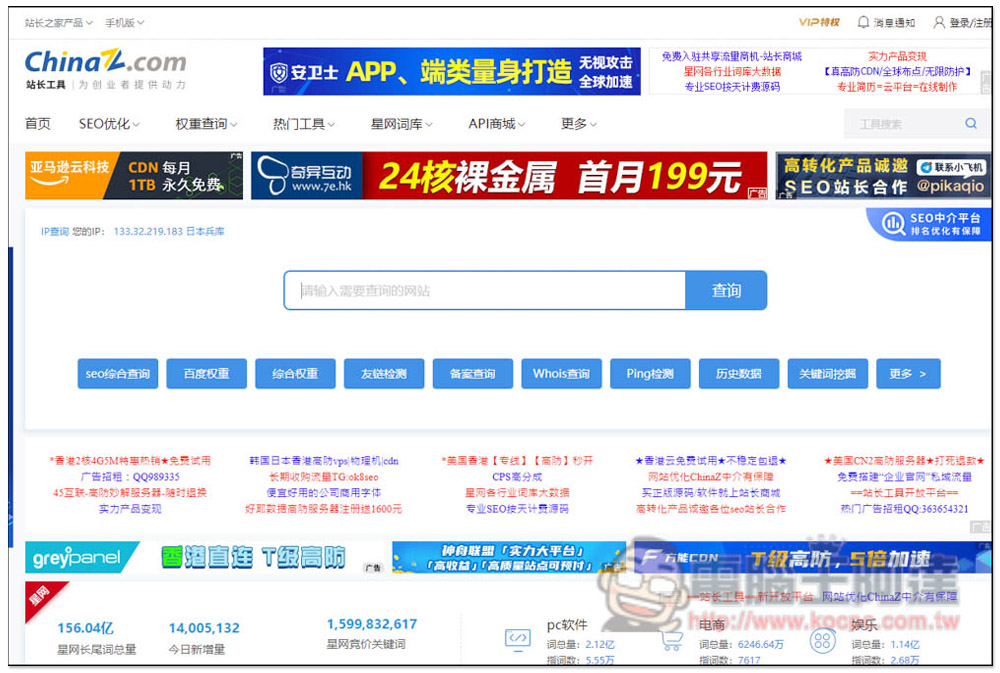The image size is (1000, 673).
Task: Click the 友链检测 button
Action: coord(384,374)
